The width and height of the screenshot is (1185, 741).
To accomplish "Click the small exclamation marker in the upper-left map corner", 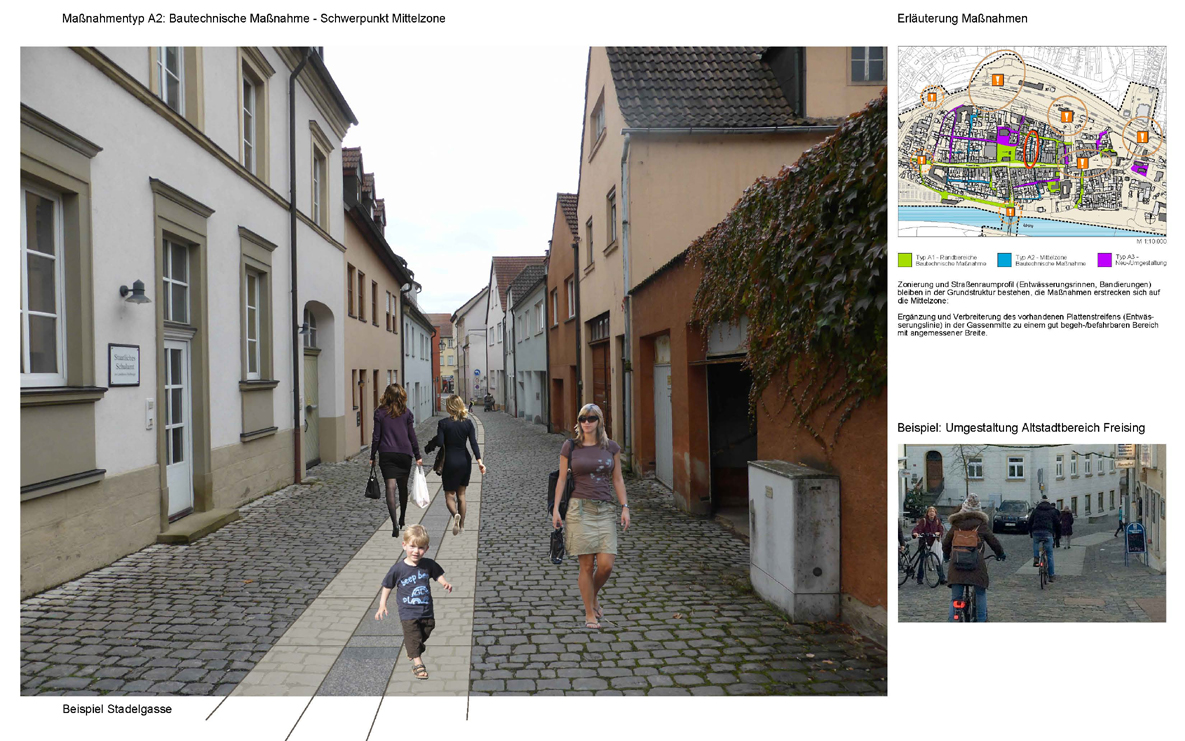I will point(932,96).
